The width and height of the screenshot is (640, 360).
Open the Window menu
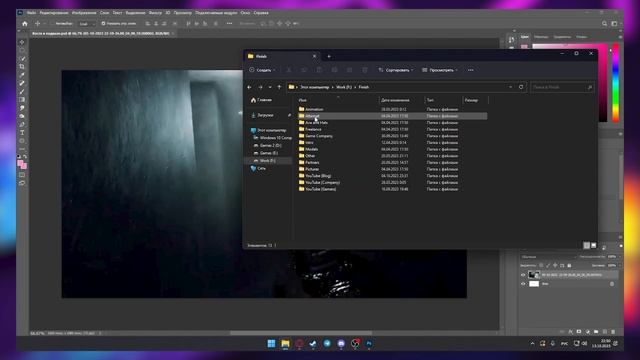245,13
